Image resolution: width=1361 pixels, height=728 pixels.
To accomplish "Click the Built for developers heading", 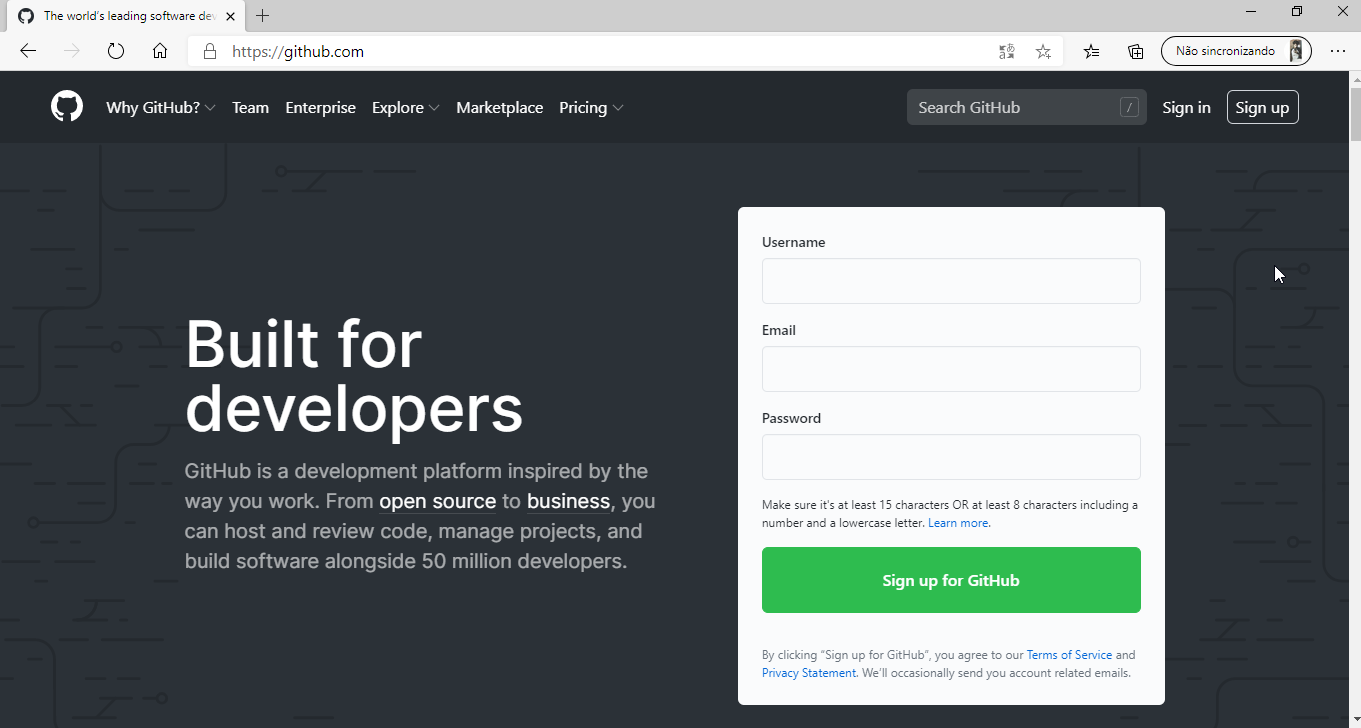I will [x=354, y=376].
